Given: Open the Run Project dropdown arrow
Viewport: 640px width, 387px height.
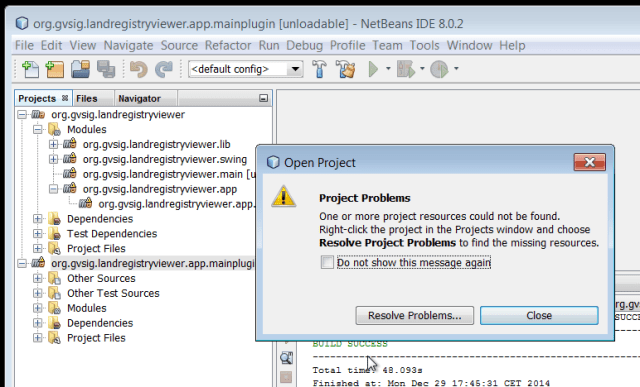Looking at the screenshot, I should point(388,69).
